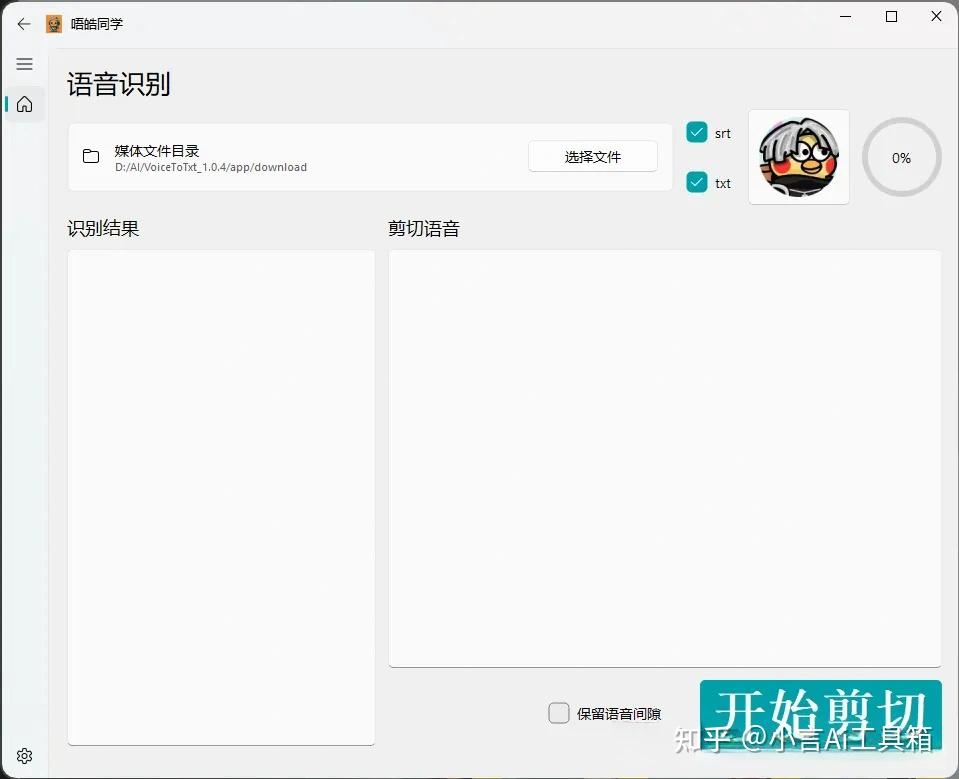Click the 识别结果 section title
The width and height of the screenshot is (959, 779).
tap(103, 228)
